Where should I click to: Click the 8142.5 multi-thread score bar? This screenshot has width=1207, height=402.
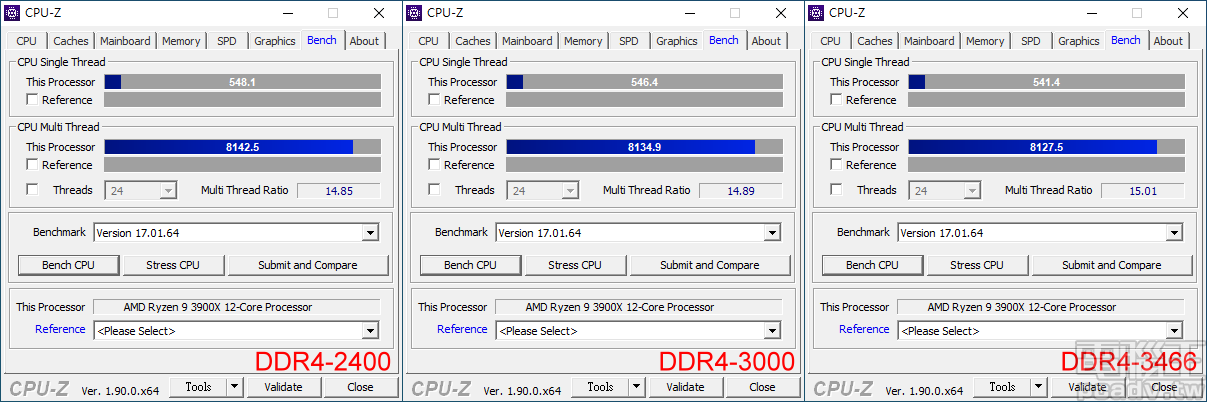pos(242,147)
